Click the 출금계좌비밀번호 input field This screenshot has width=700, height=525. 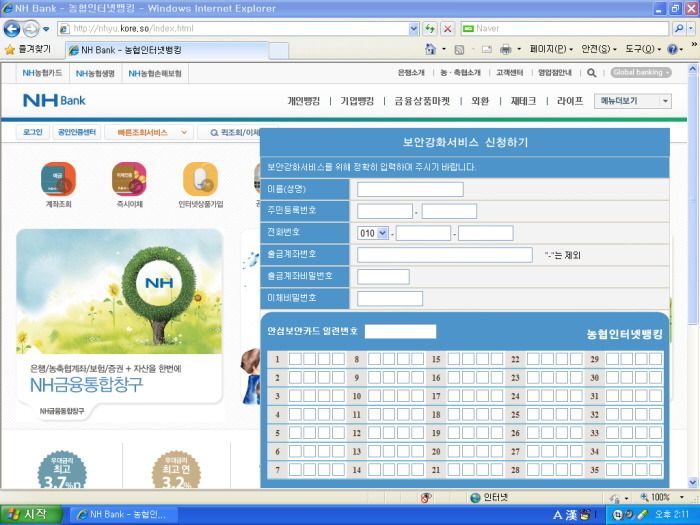[x=383, y=277]
